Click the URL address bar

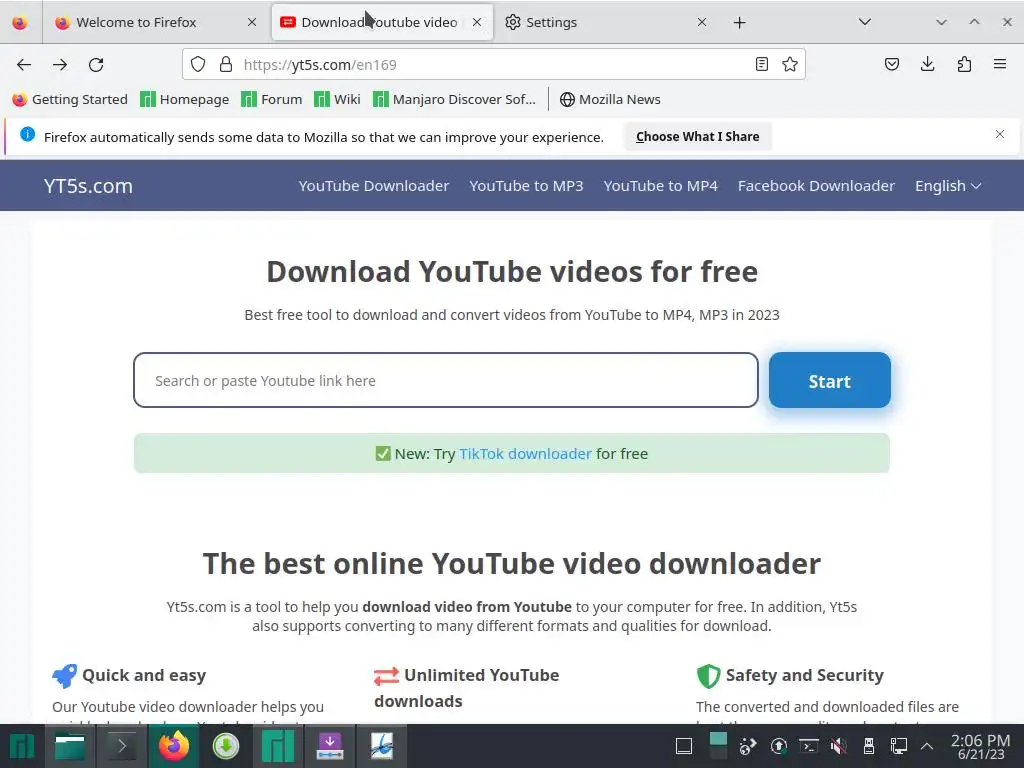point(493,65)
